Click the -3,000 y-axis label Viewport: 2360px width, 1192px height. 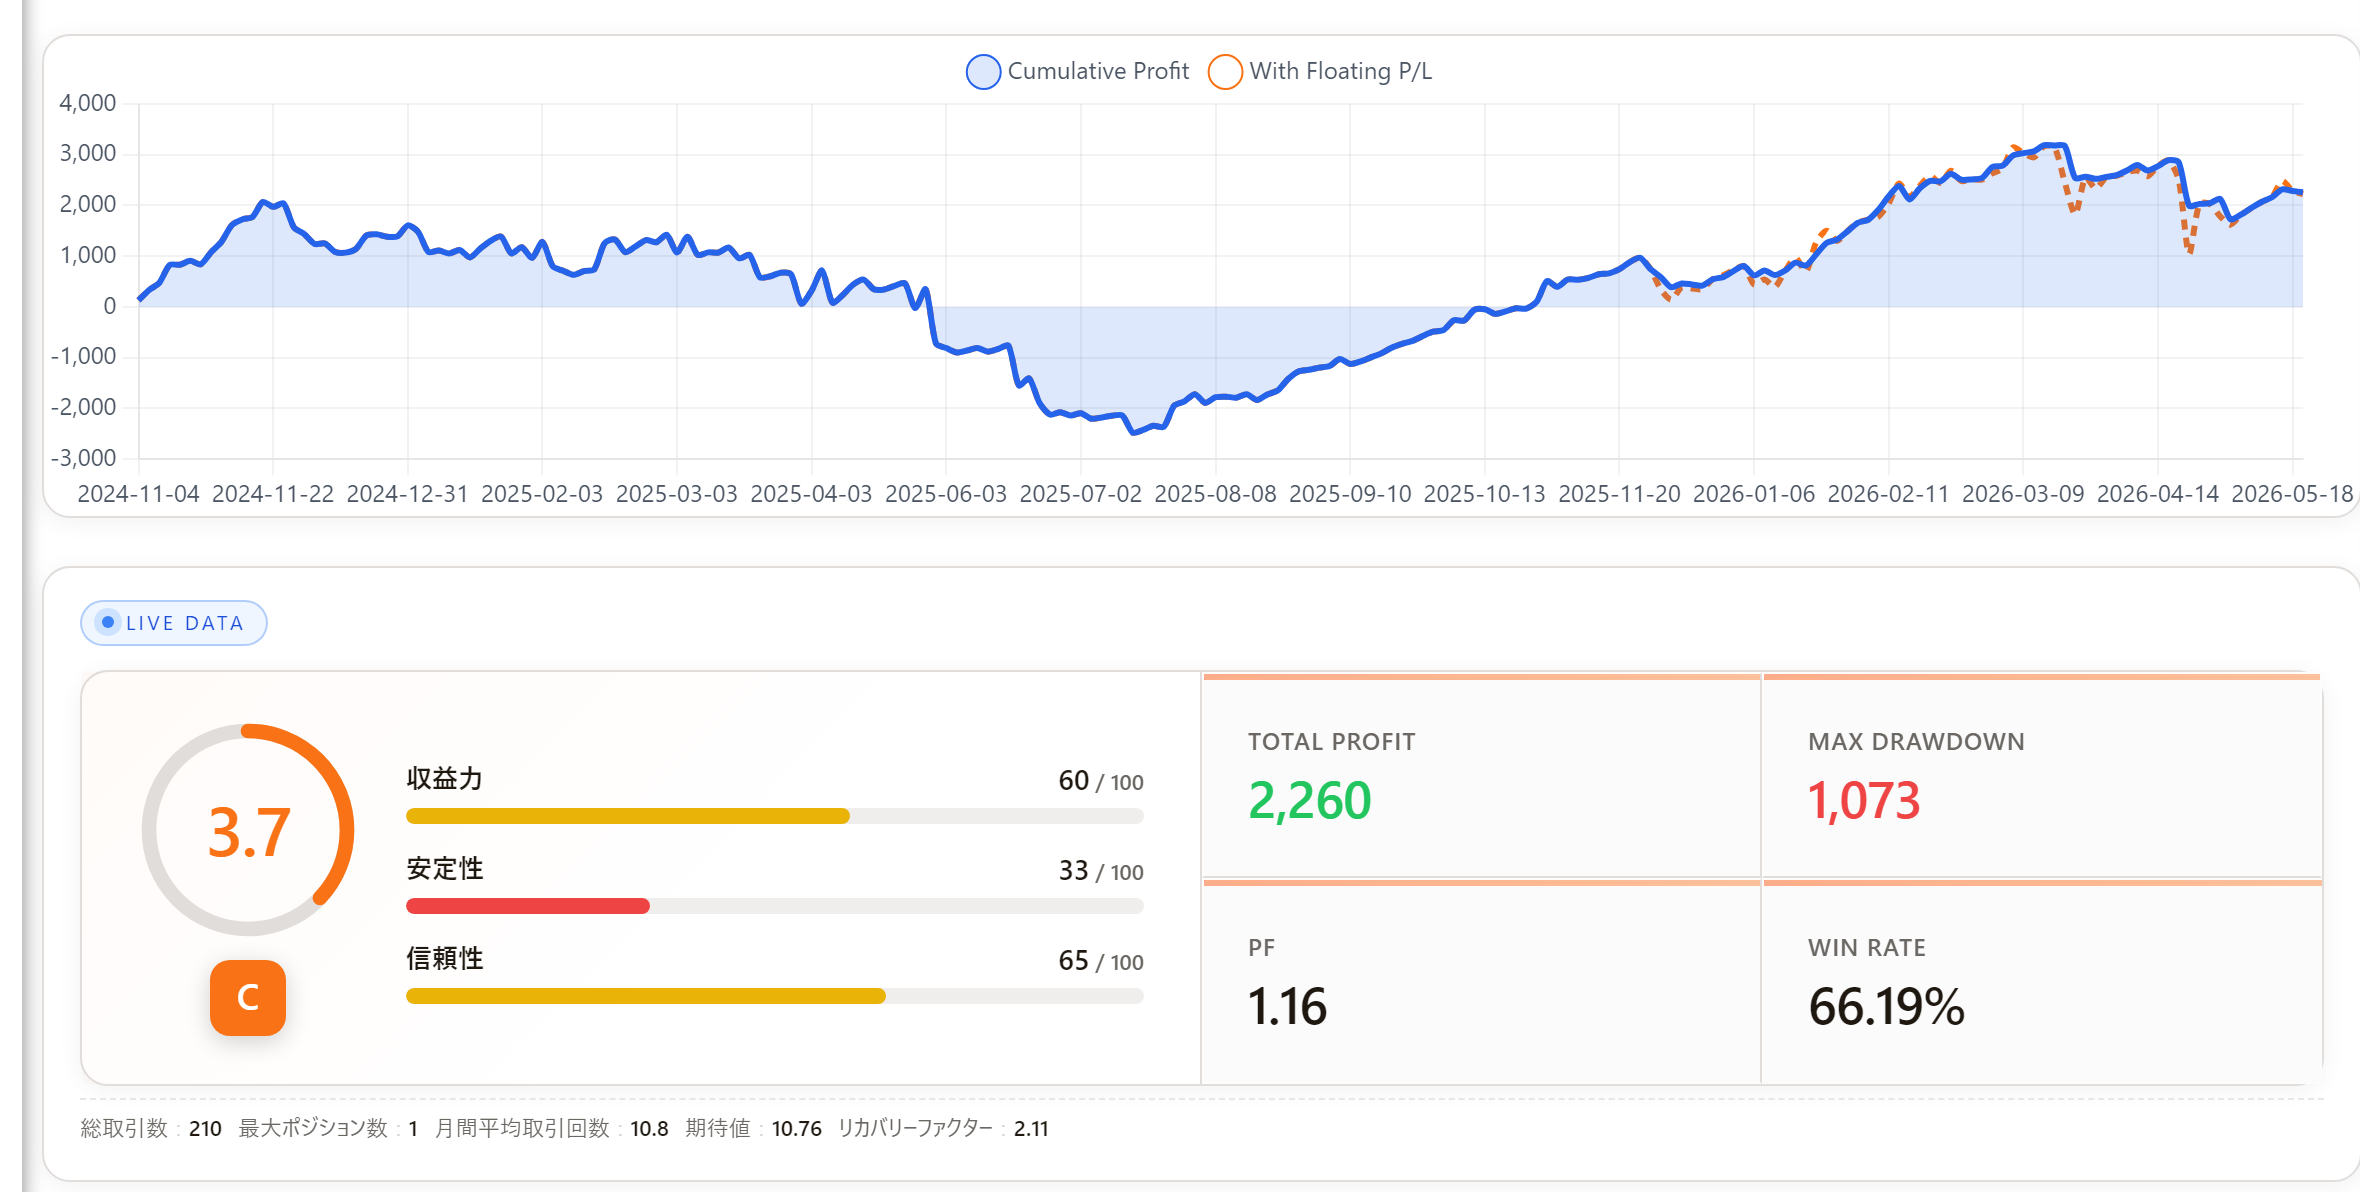[84, 458]
